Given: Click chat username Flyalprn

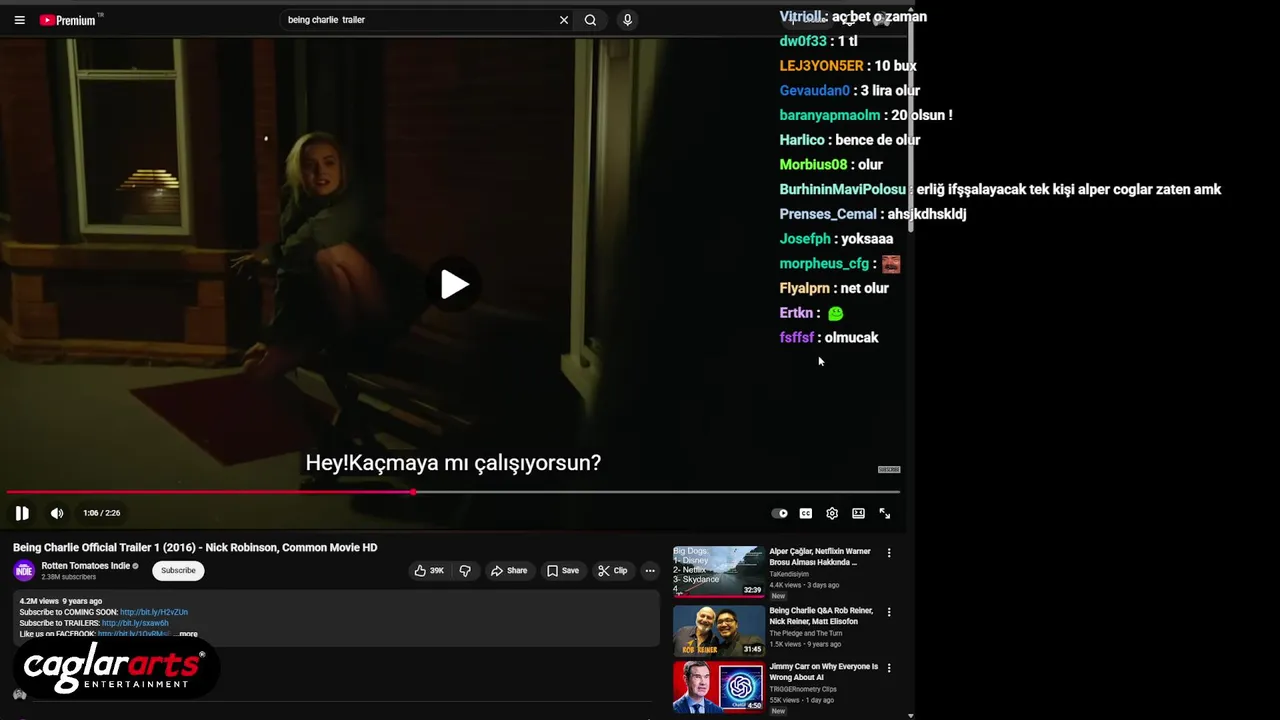Looking at the screenshot, I should (805, 288).
